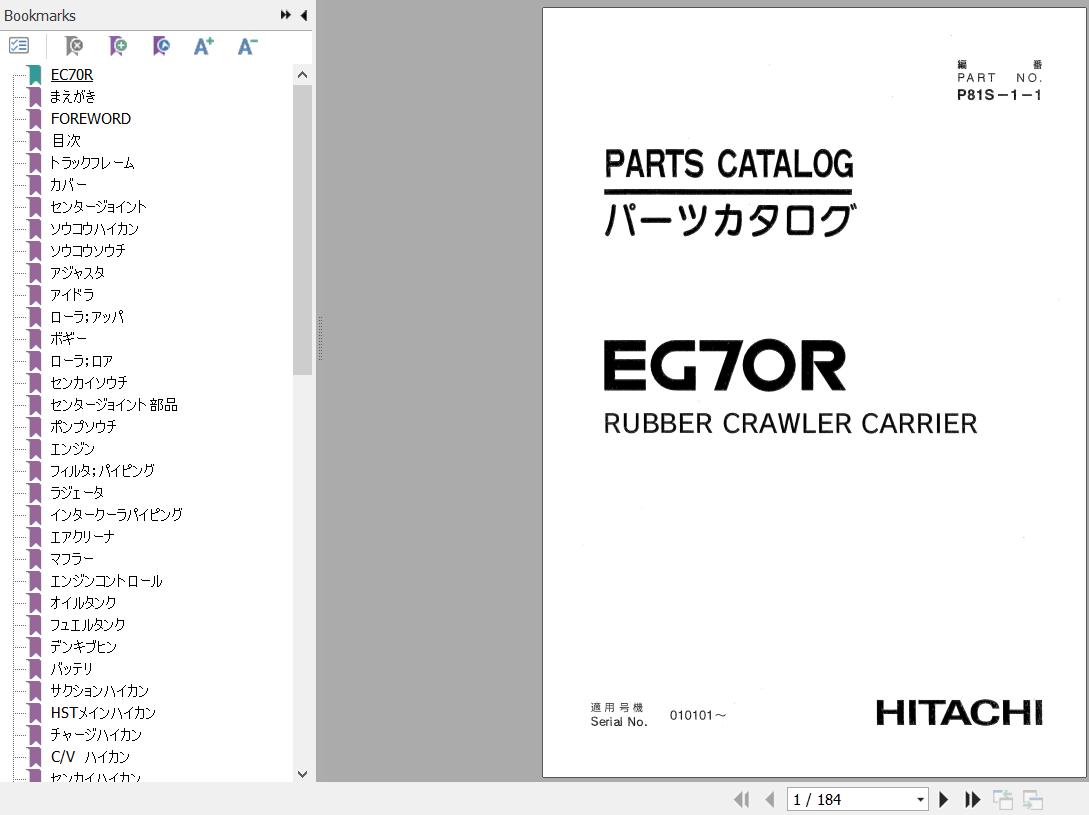Click the RUBBER CRAWLER CARRIER text
Viewport: 1089px width, 815px height.
(790, 424)
